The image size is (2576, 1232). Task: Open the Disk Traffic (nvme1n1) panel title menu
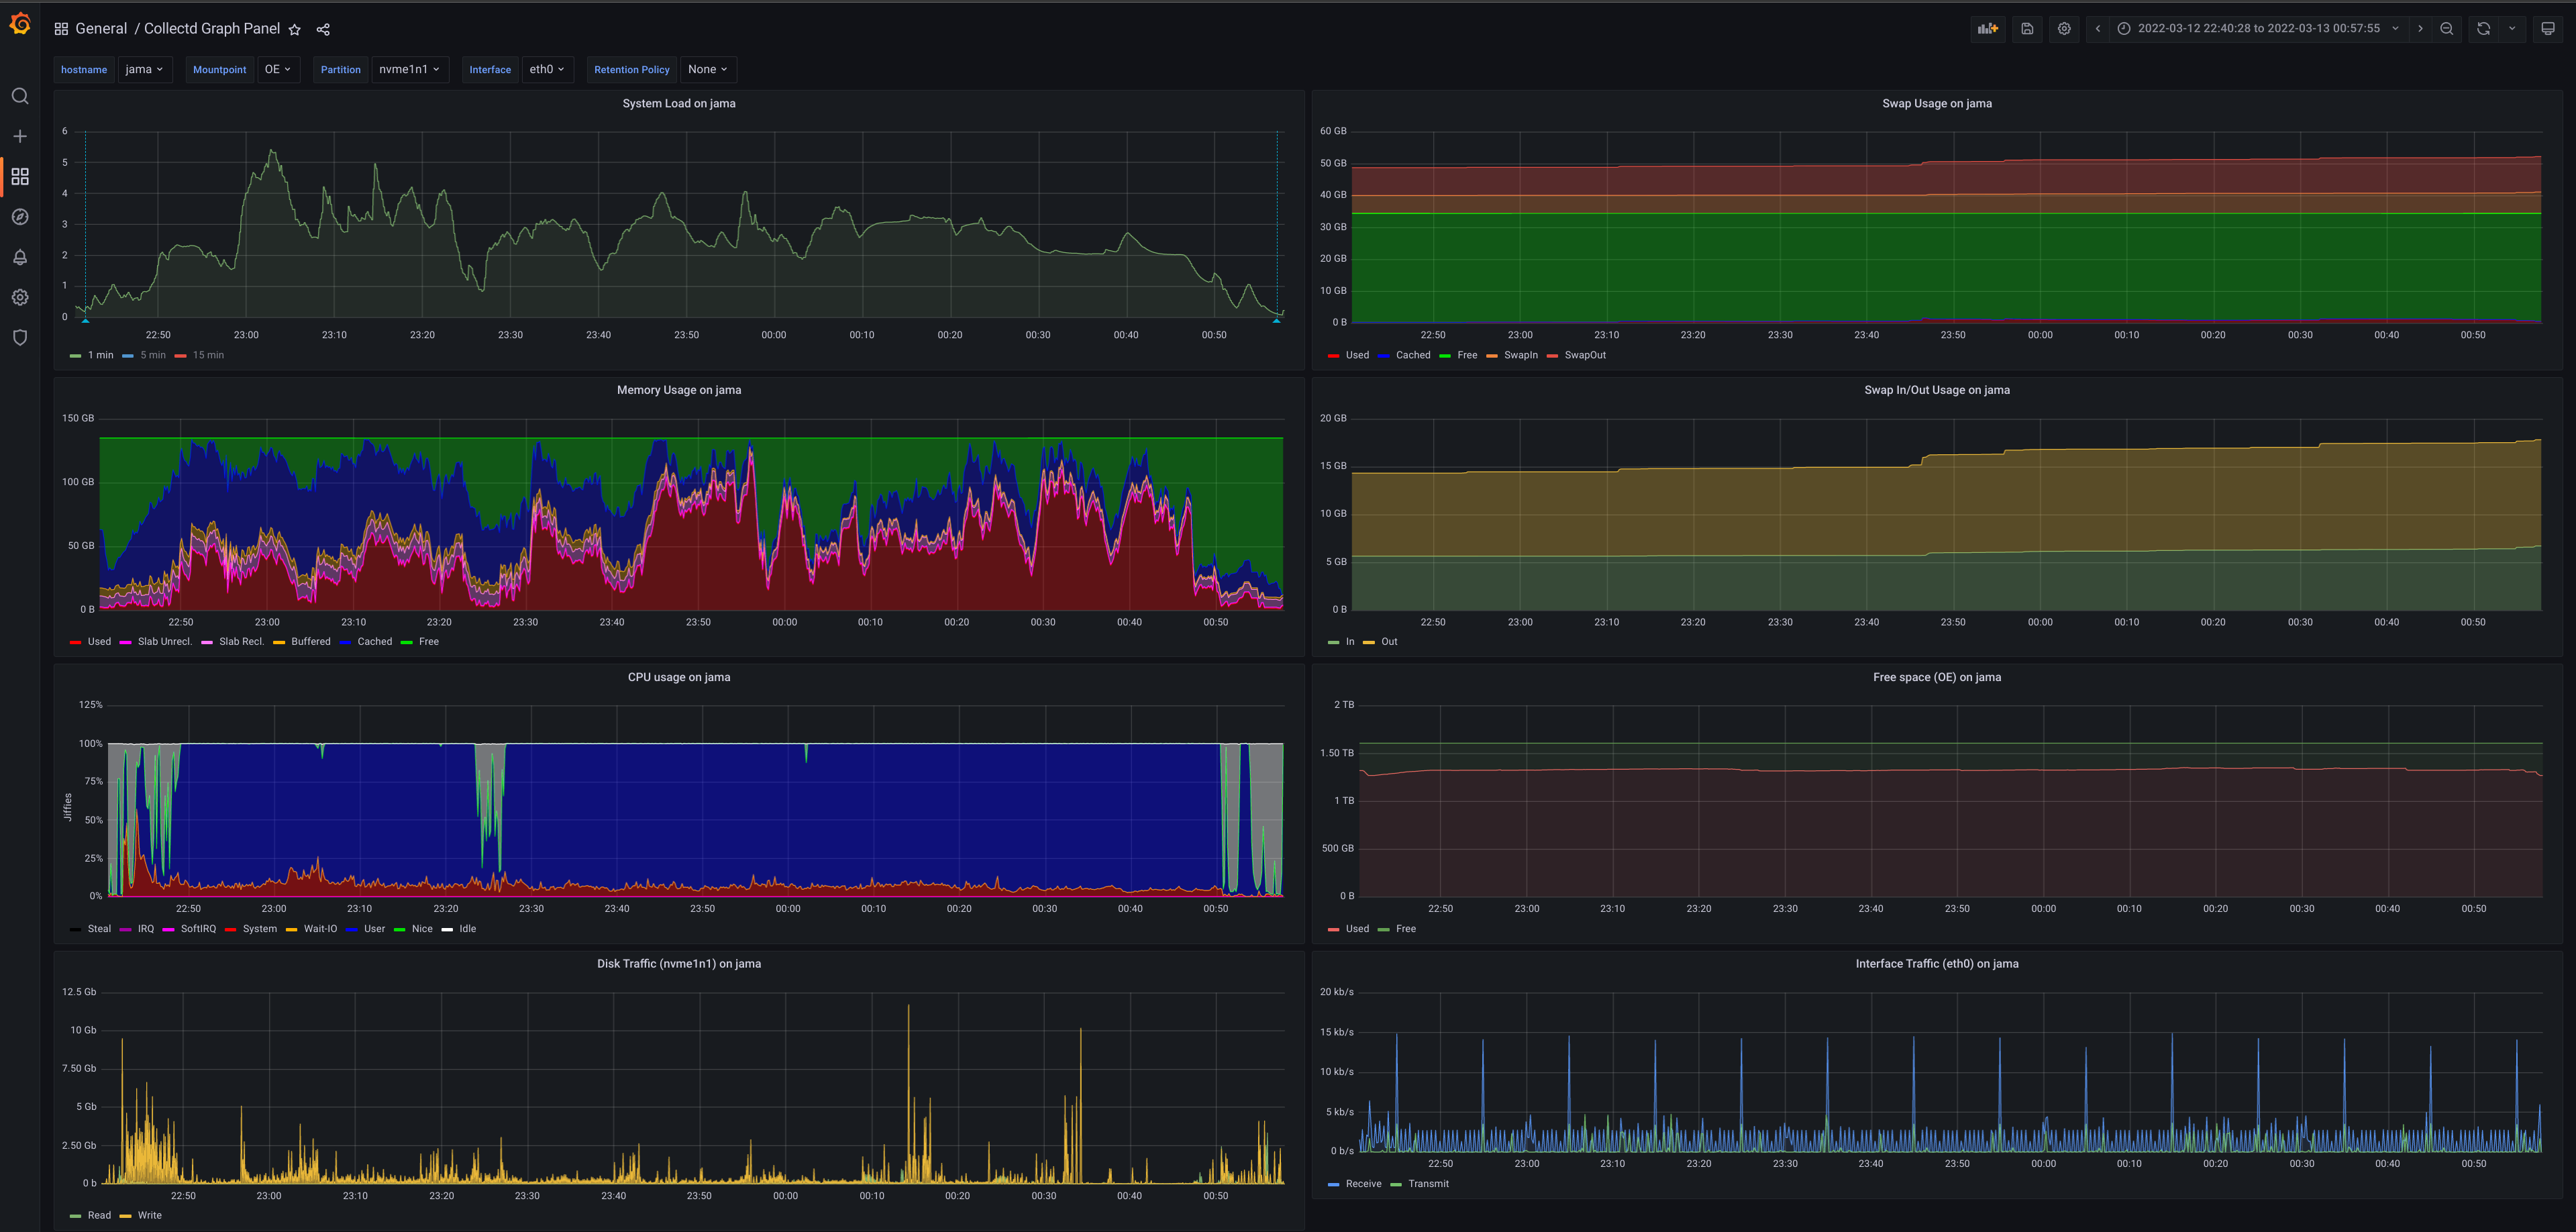(679, 964)
